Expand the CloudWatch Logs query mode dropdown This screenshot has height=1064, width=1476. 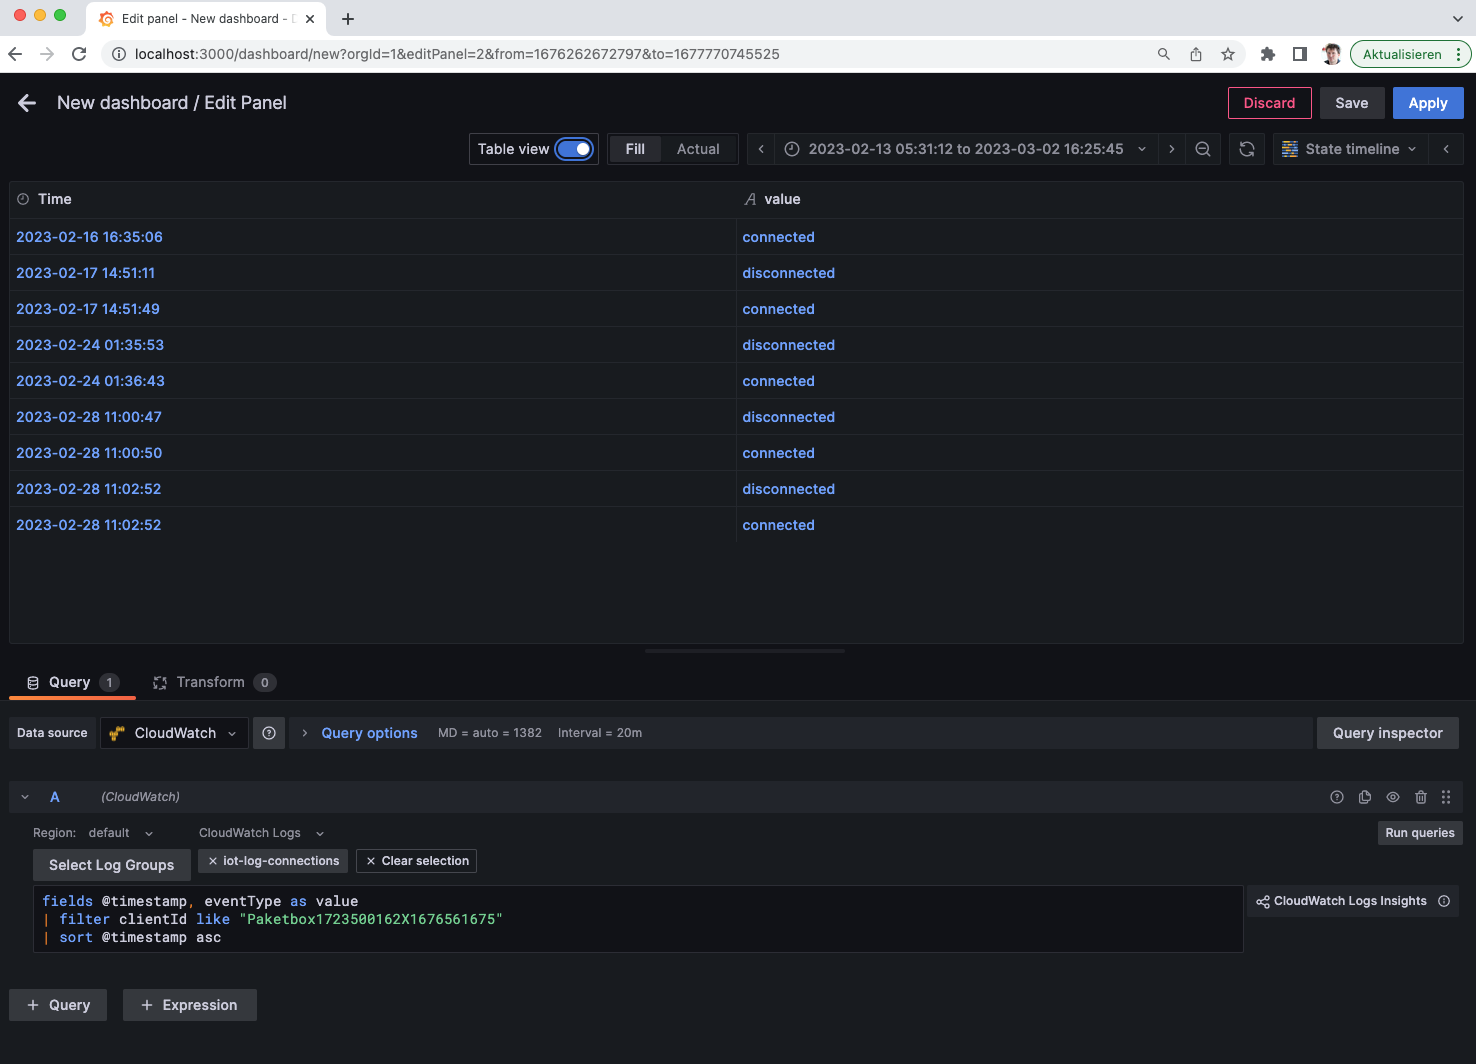point(261,832)
